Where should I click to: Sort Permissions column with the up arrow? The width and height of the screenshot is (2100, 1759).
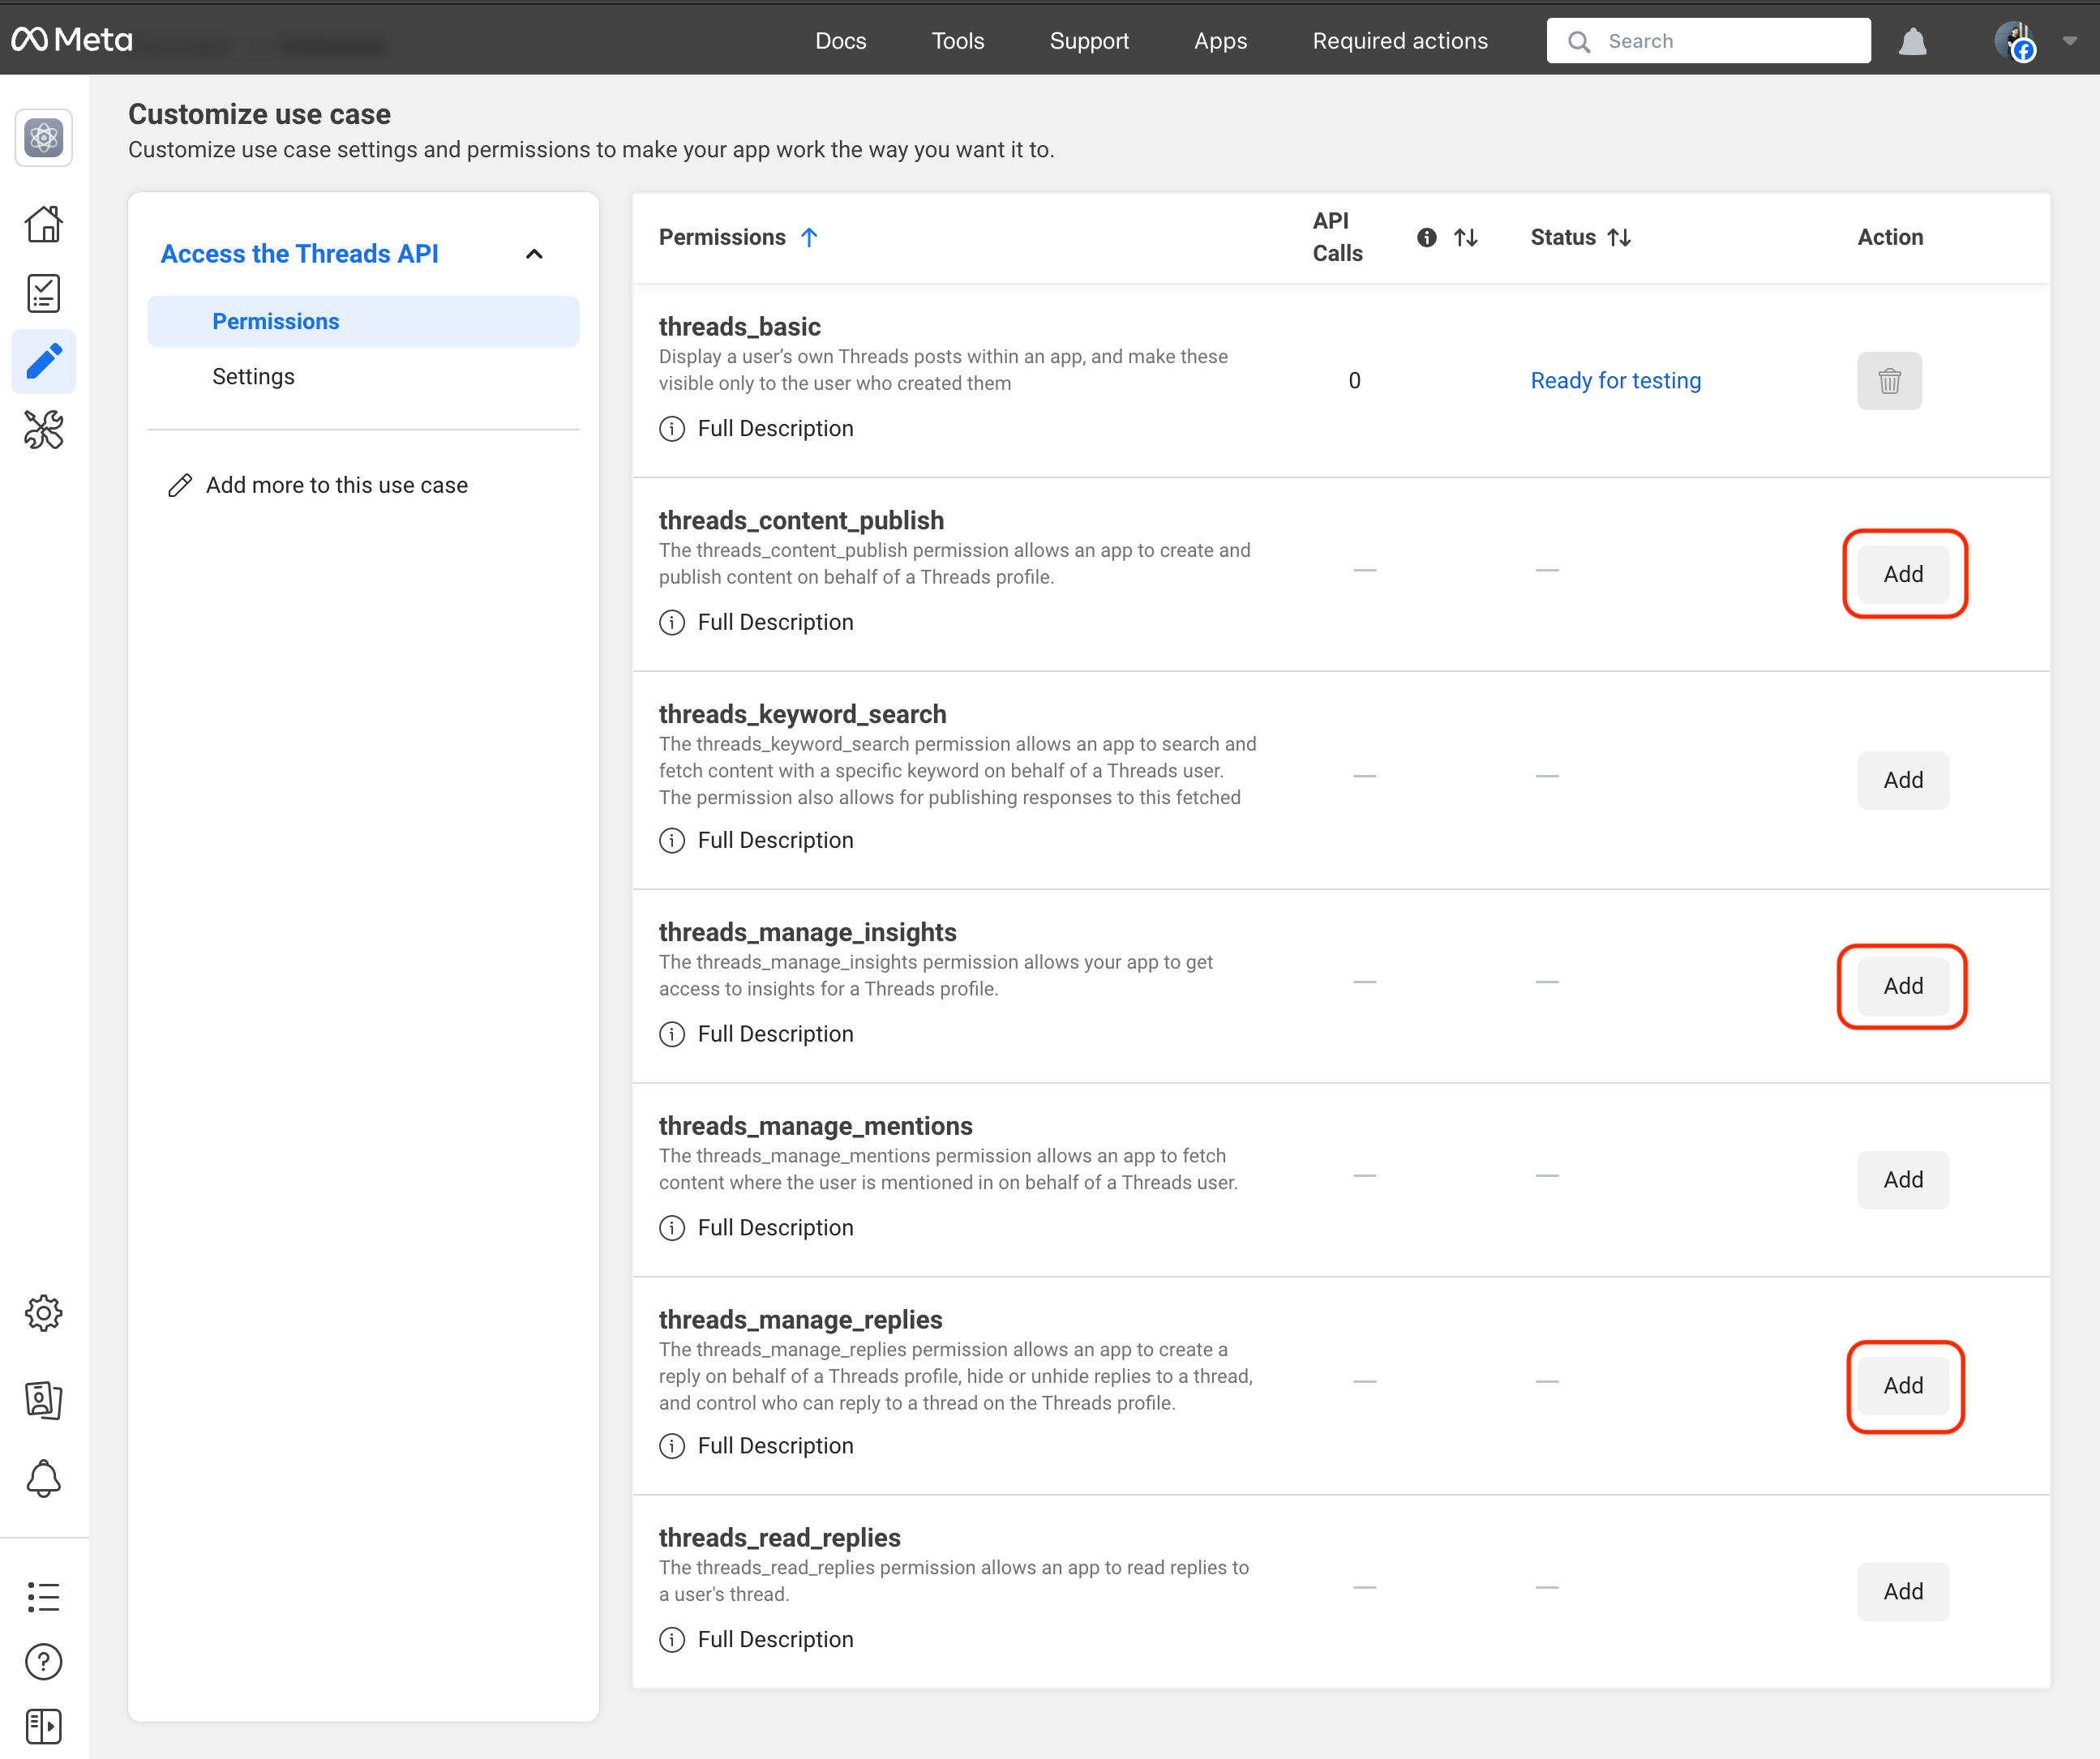point(809,238)
